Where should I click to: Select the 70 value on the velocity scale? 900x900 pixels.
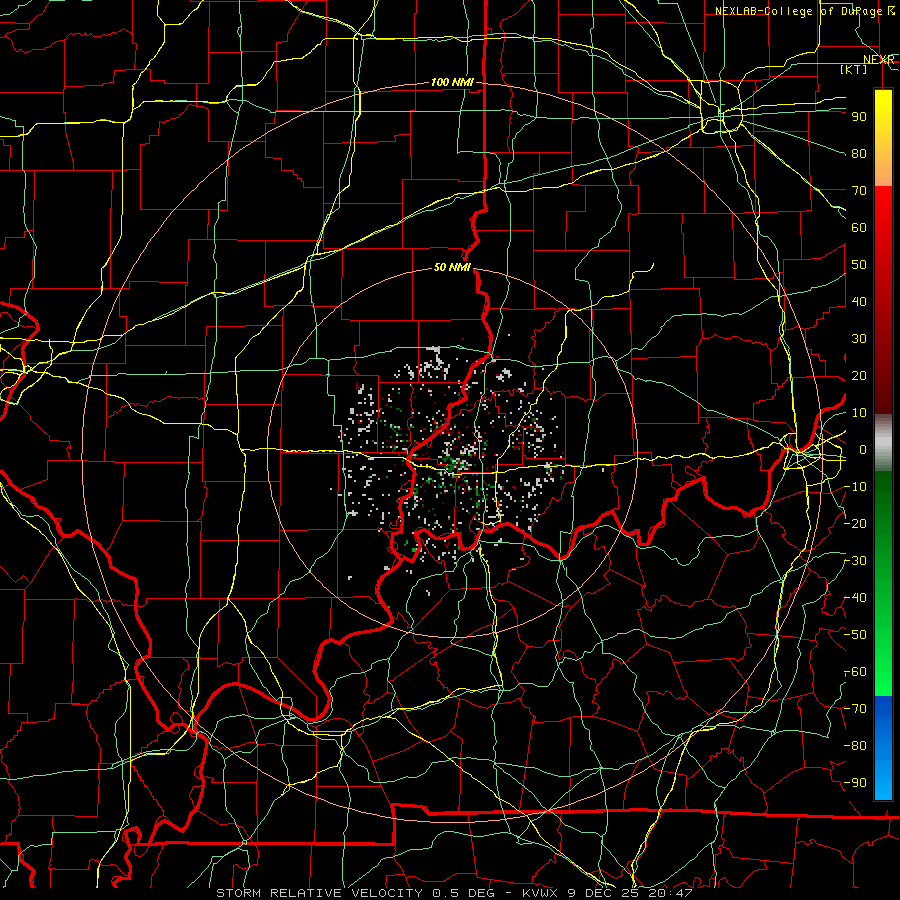tap(859, 191)
